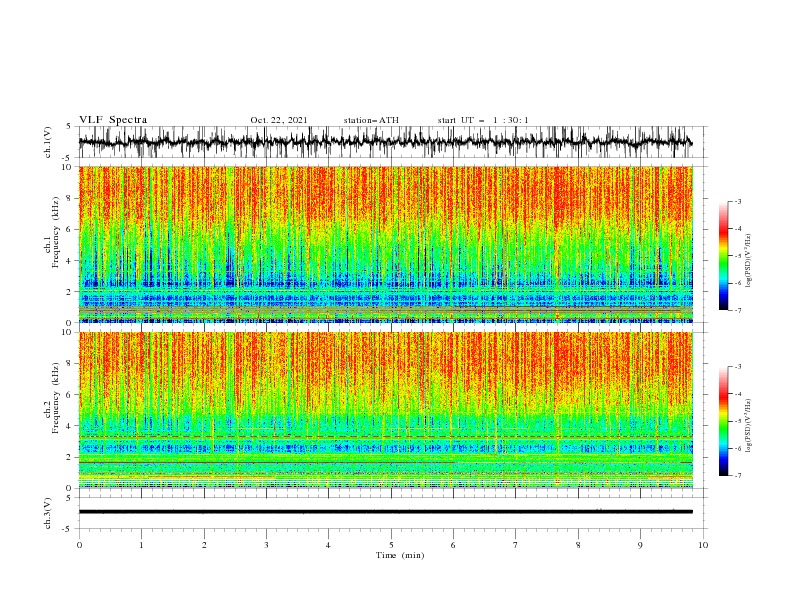Click the "Time (min)" x-axis label

click(x=400, y=555)
